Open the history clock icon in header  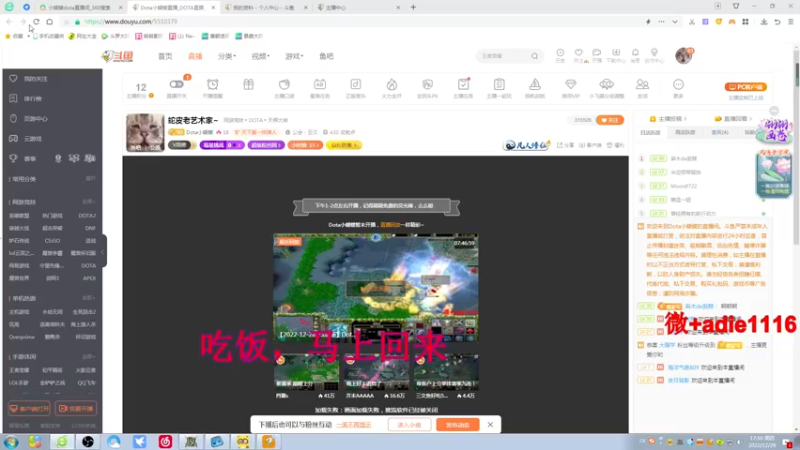560,53
